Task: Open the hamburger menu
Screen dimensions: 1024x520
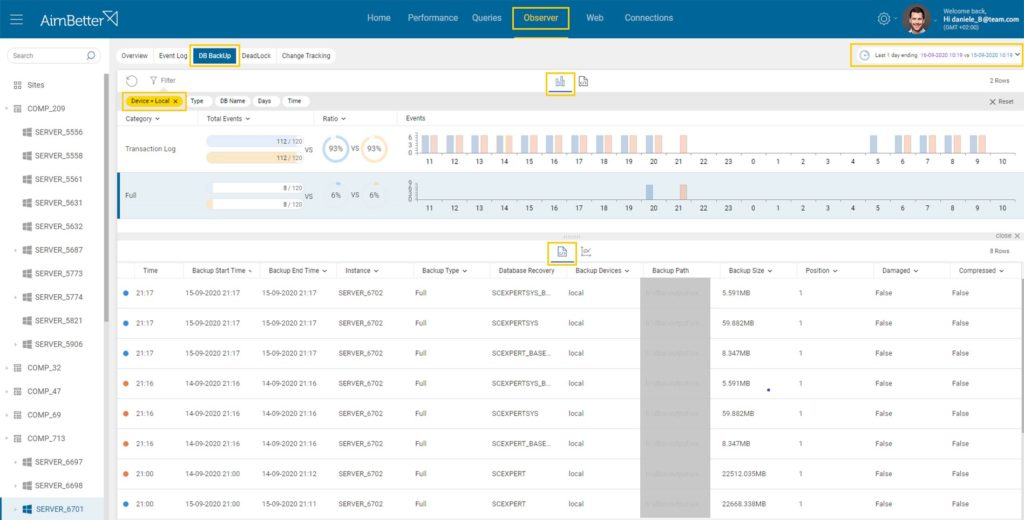Action: point(16,20)
